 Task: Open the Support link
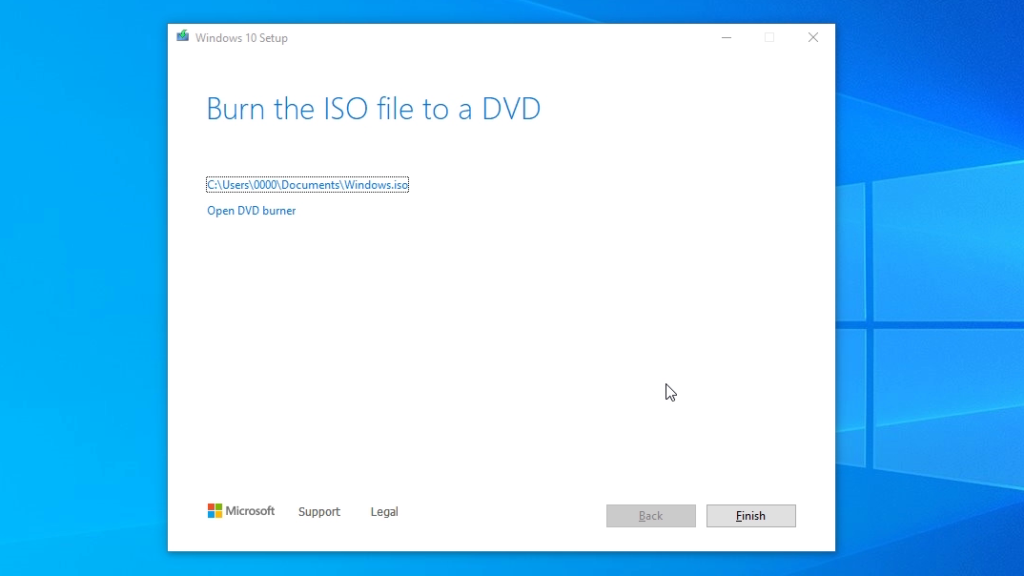tap(319, 512)
